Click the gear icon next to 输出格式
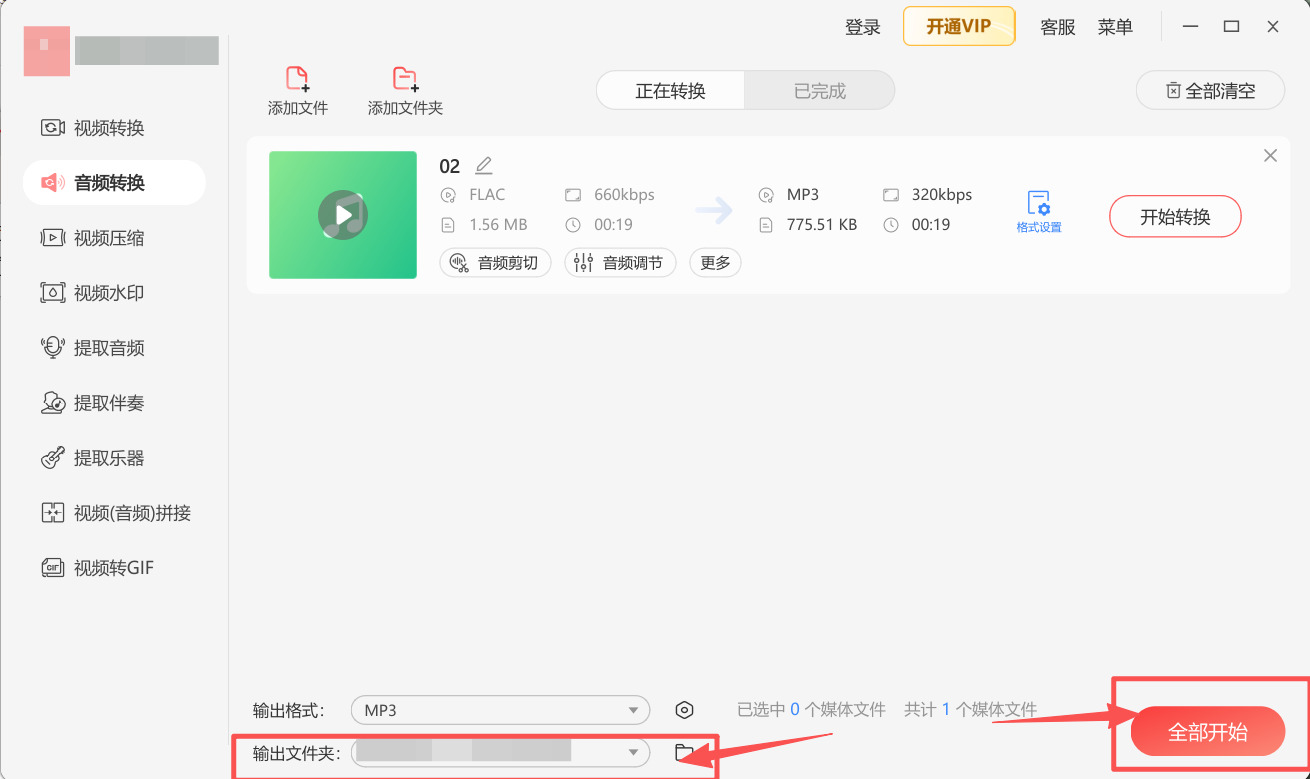The width and height of the screenshot is (1310, 779). click(684, 709)
